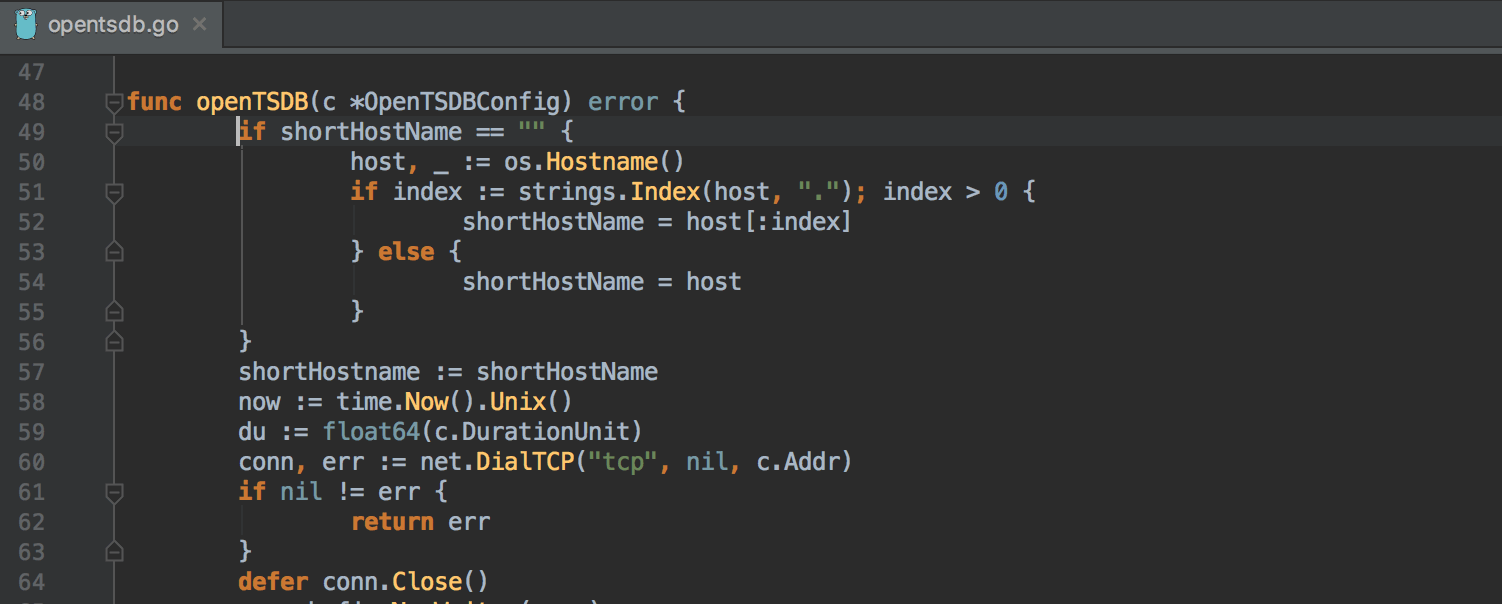The height and width of the screenshot is (604, 1502).
Task: Collapse the strings.Index if block on line 51
Action: [114, 192]
